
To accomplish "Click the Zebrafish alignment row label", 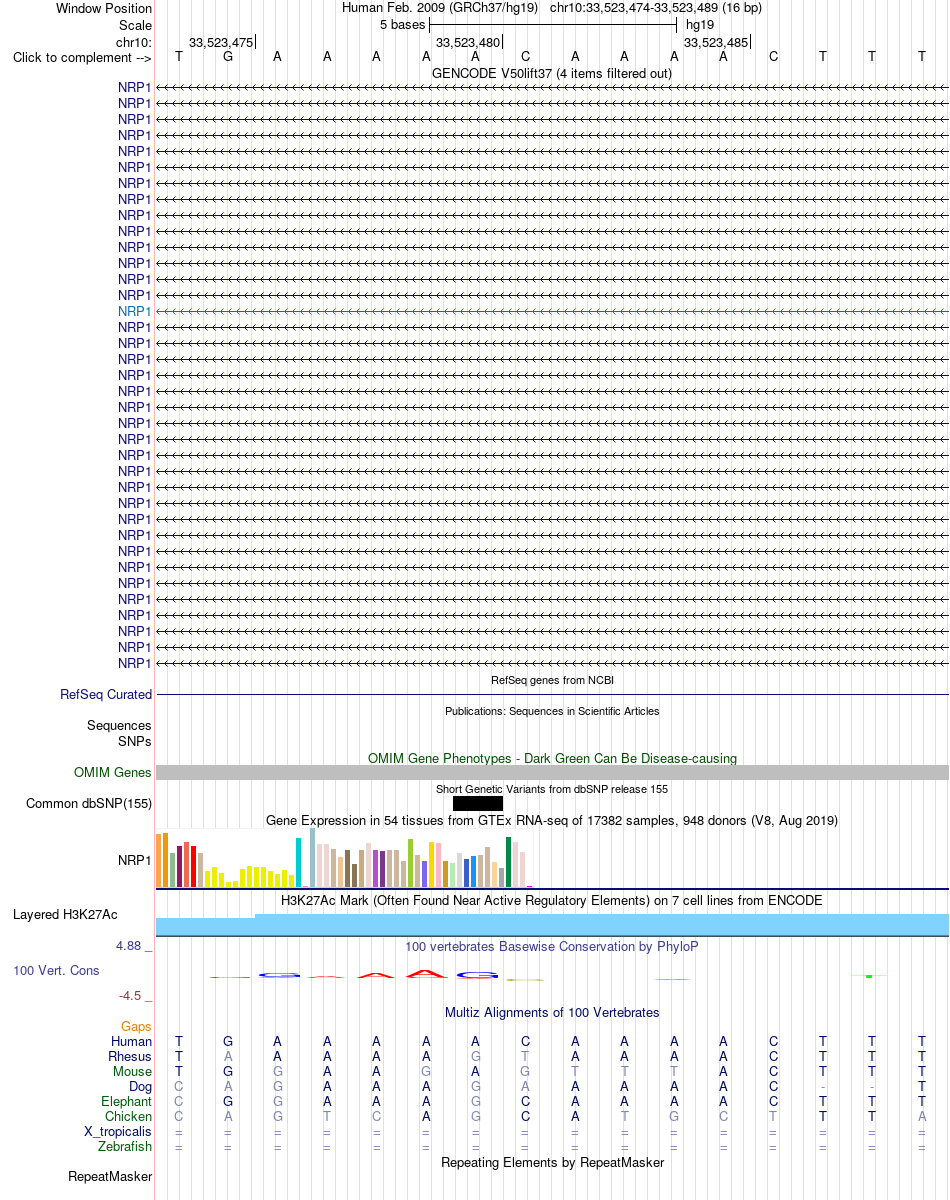I will pos(124,1146).
